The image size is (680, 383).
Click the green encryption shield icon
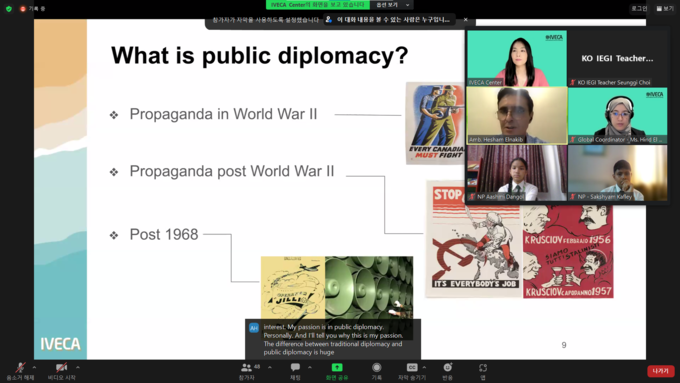(9, 8)
